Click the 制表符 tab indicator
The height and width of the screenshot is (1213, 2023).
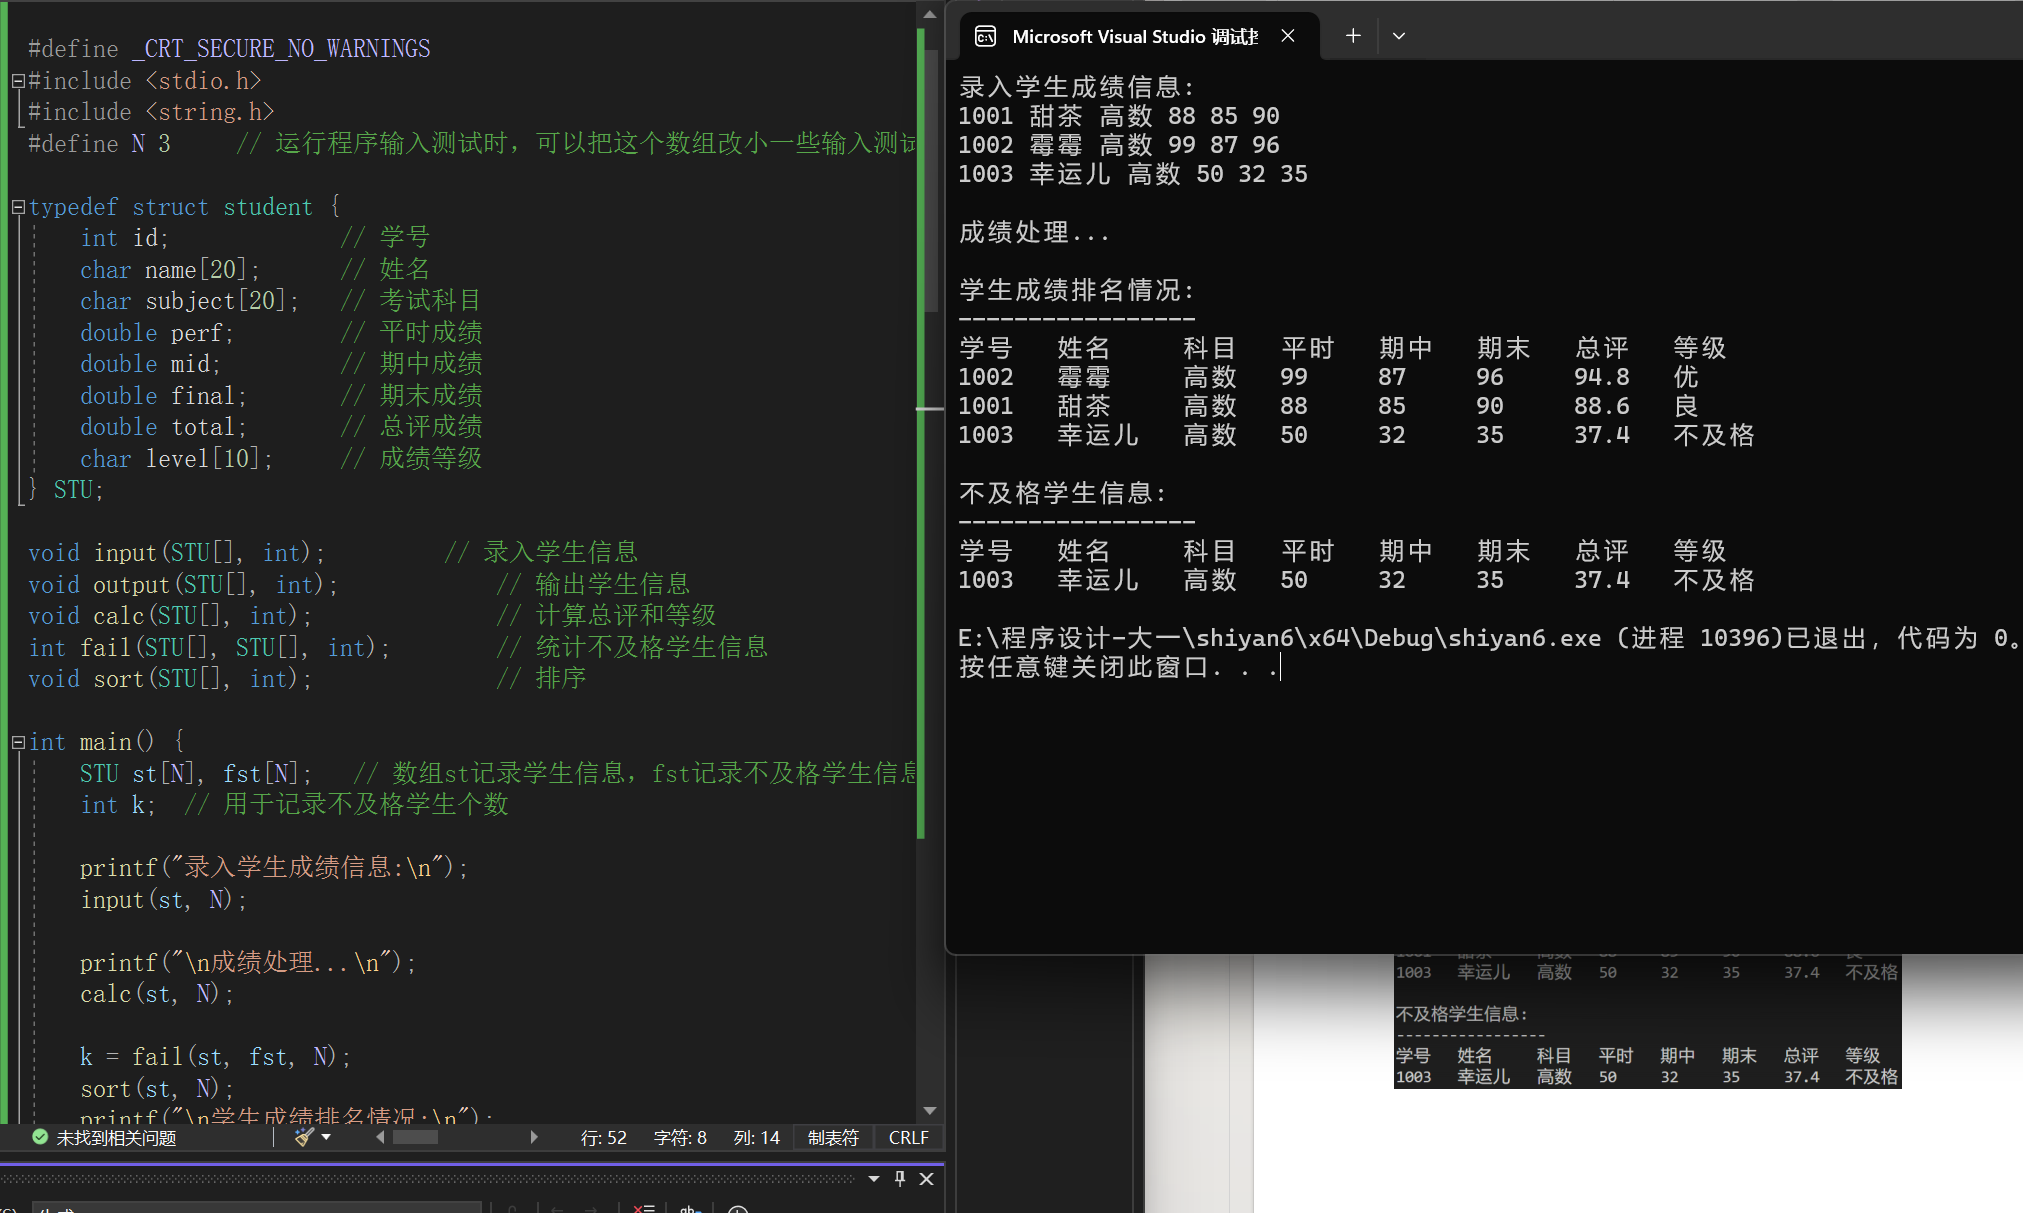(833, 1137)
